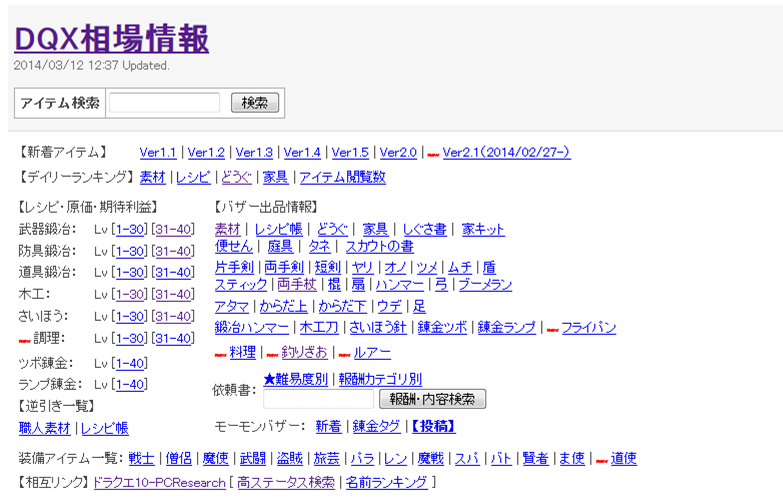
Task: Open タネ bazaar link
Action: [x=320, y=246]
